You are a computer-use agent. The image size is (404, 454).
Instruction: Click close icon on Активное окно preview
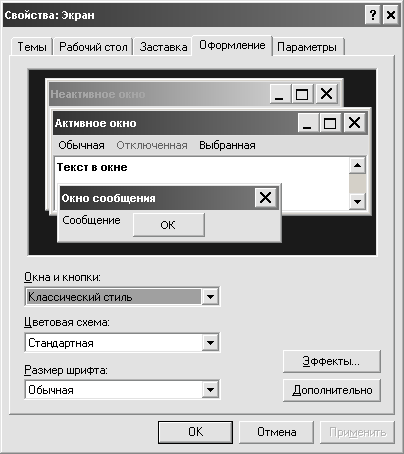354,123
